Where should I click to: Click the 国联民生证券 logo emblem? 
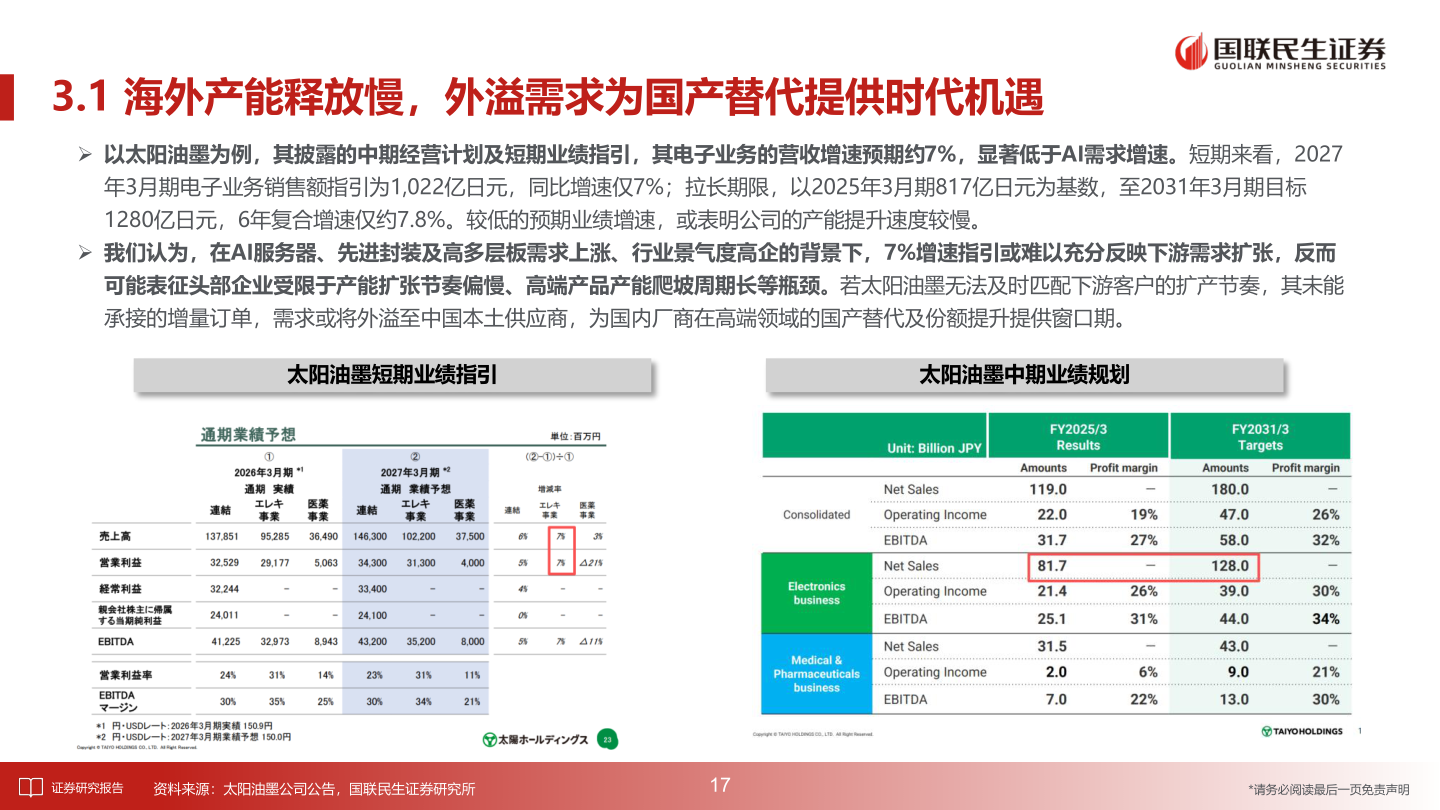1191,51
